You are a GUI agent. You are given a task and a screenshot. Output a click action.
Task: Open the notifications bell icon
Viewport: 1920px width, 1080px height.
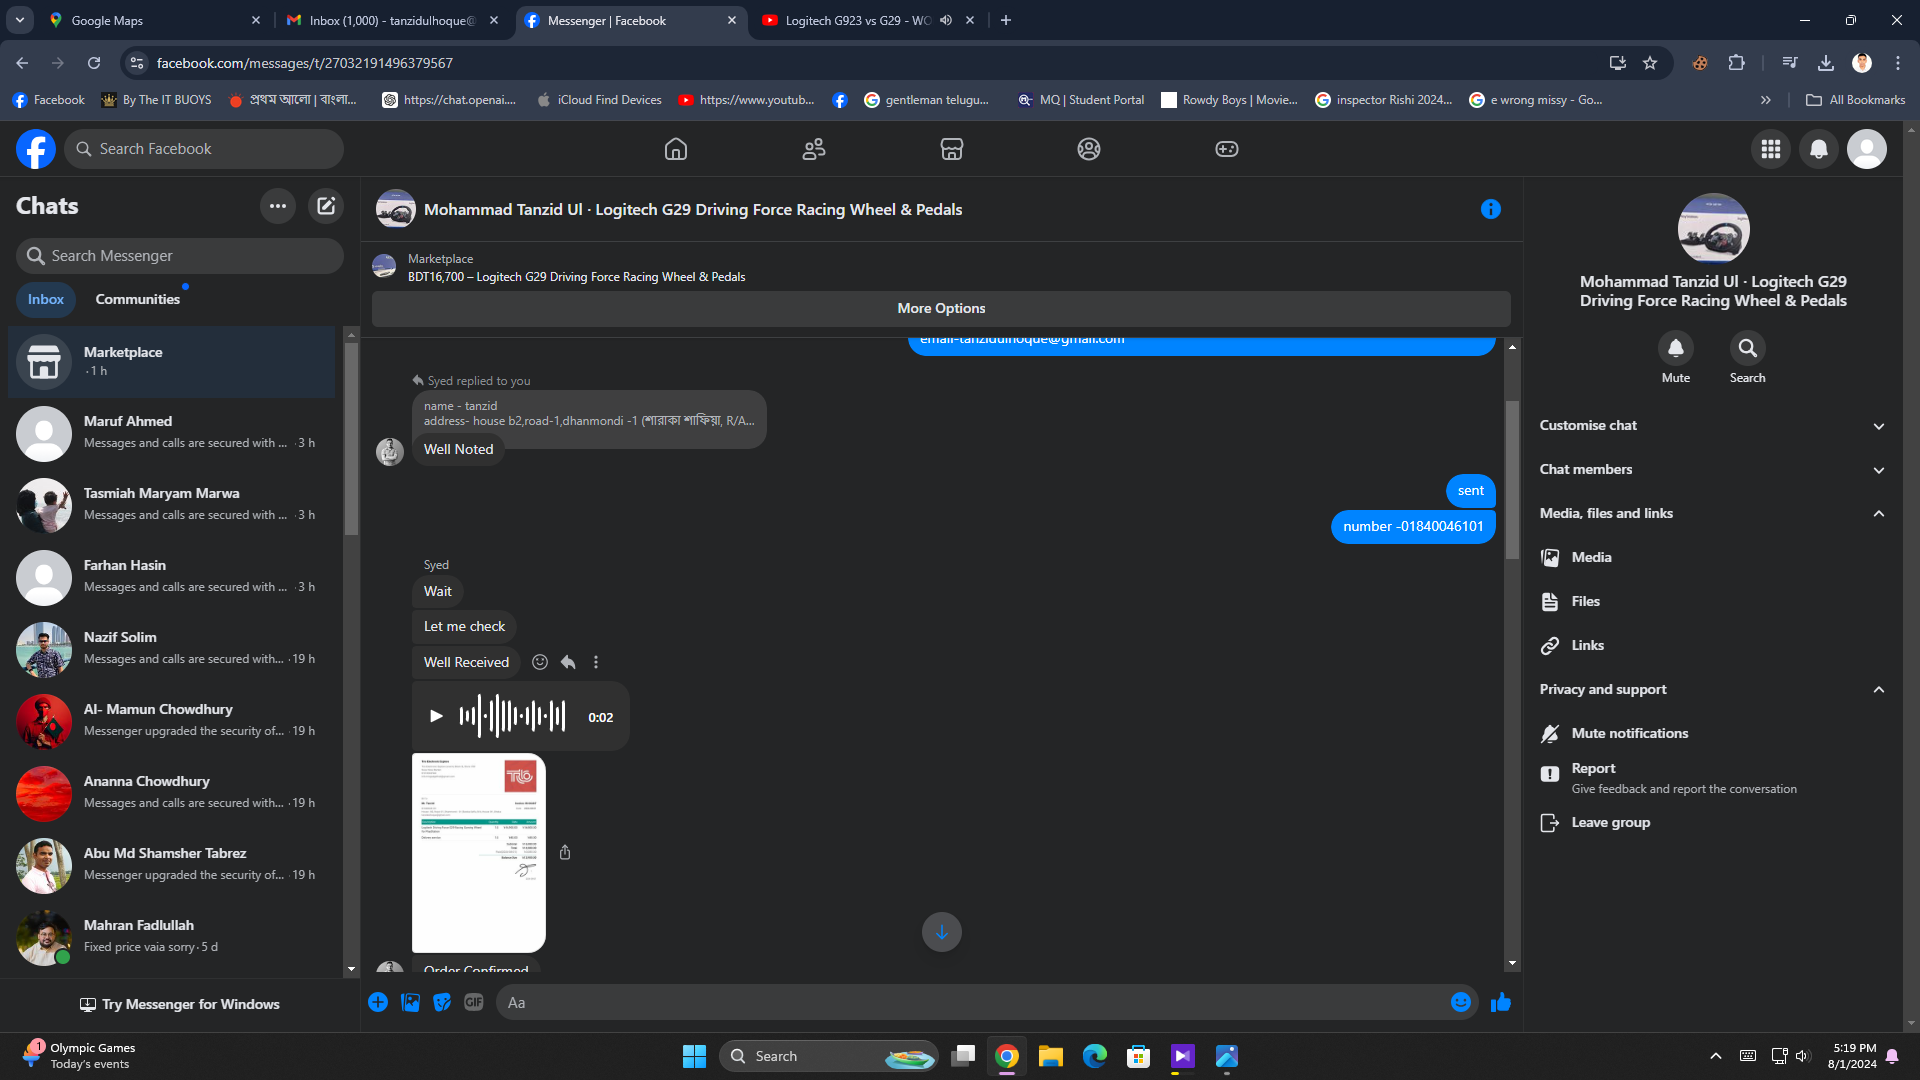click(x=1819, y=149)
